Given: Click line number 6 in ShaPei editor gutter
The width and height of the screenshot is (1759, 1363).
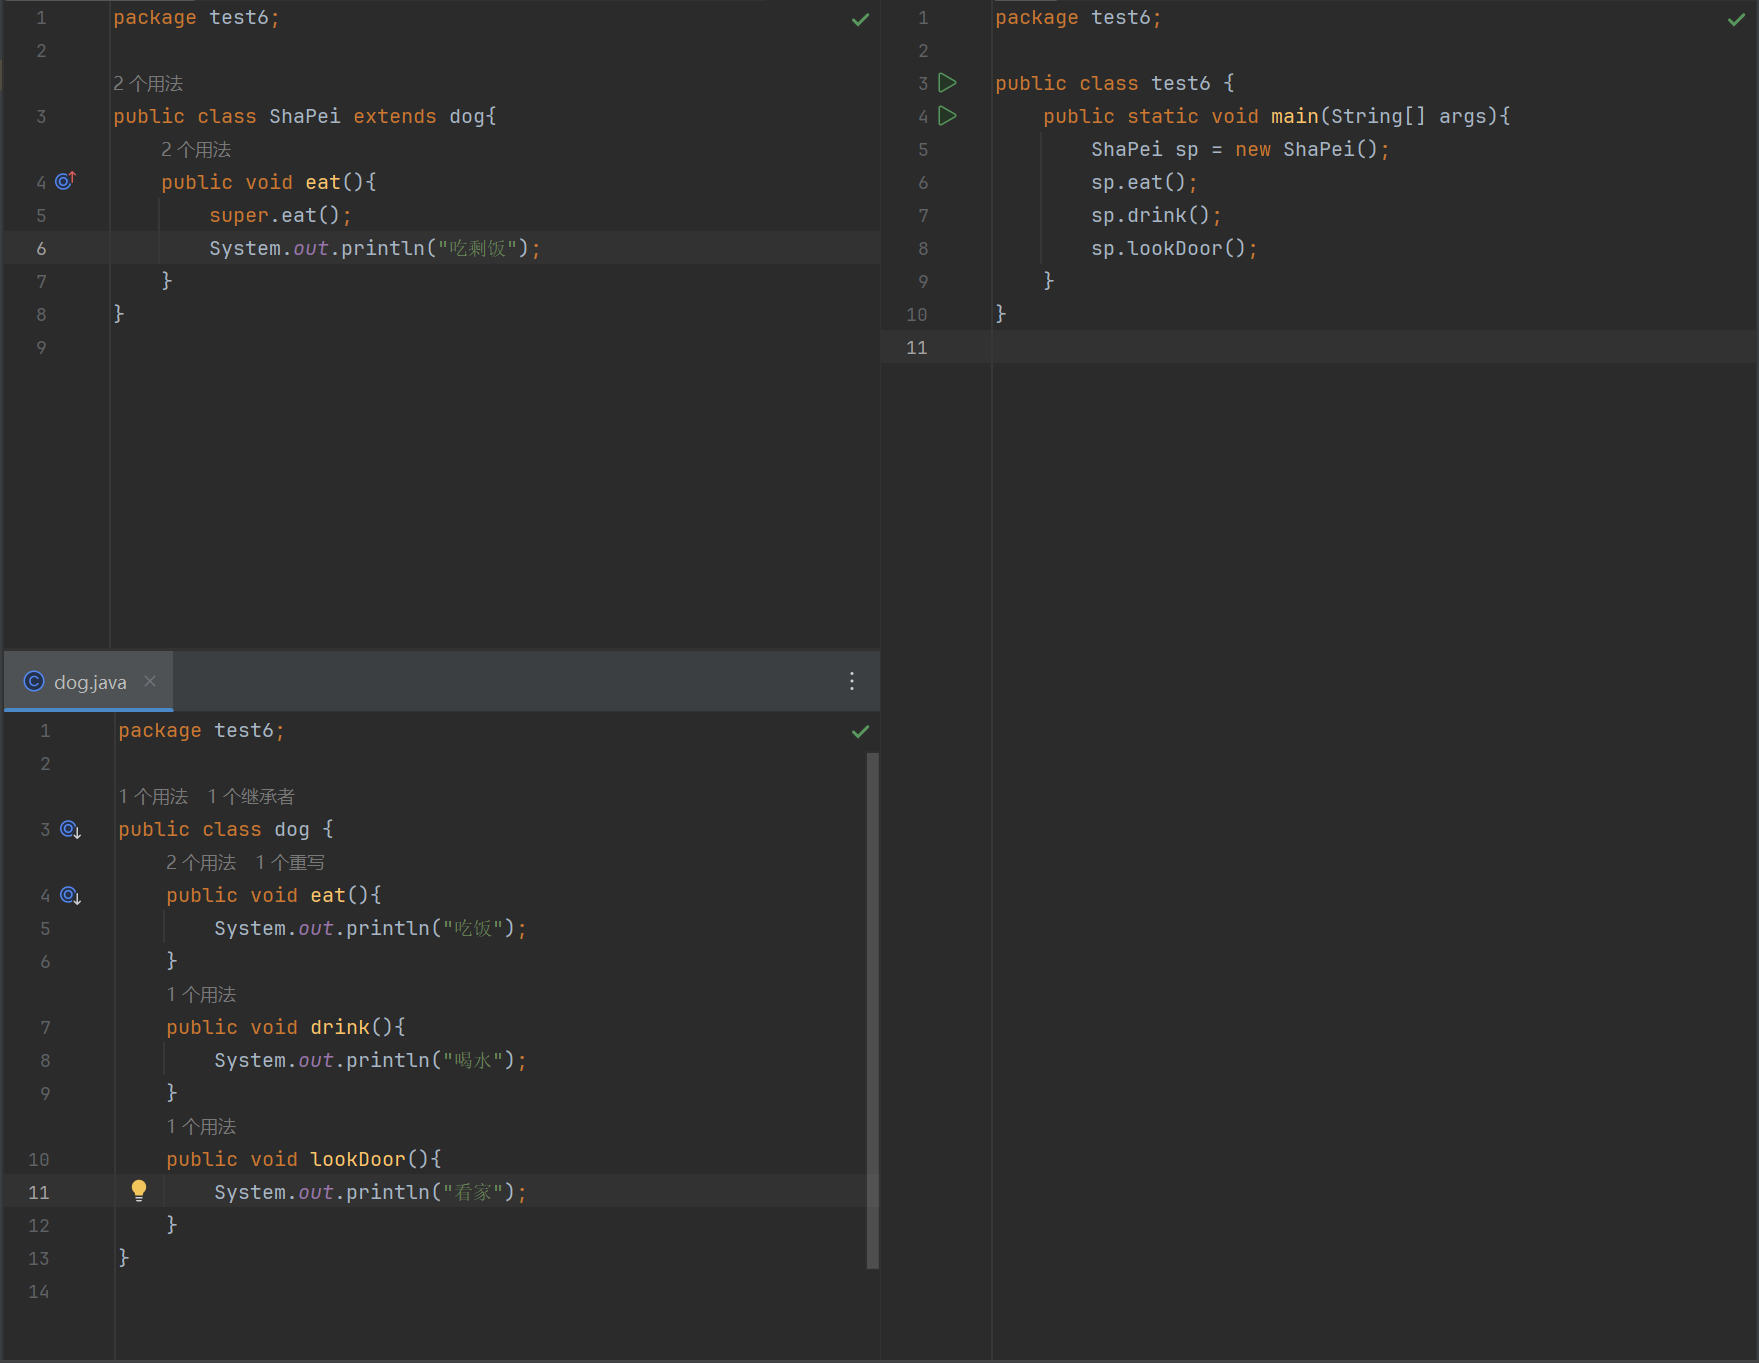Looking at the screenshot, I should click(x=41, y=248).
